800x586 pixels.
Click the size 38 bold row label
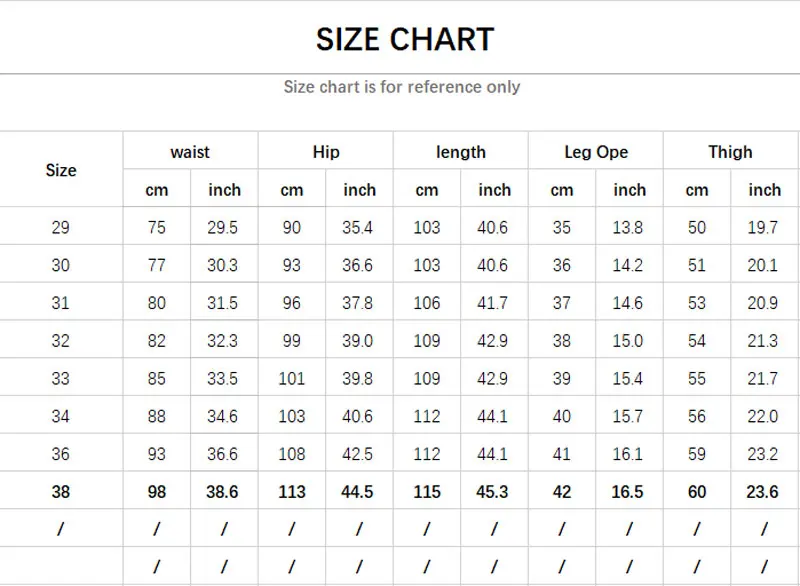pyautogui.click(x=61, y=492)
